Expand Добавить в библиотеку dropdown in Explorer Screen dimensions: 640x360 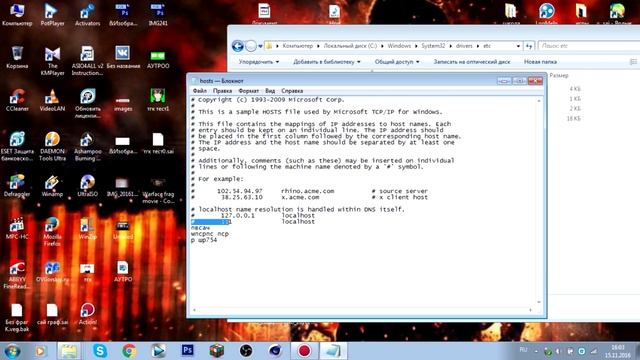click(x=327, y=62)
